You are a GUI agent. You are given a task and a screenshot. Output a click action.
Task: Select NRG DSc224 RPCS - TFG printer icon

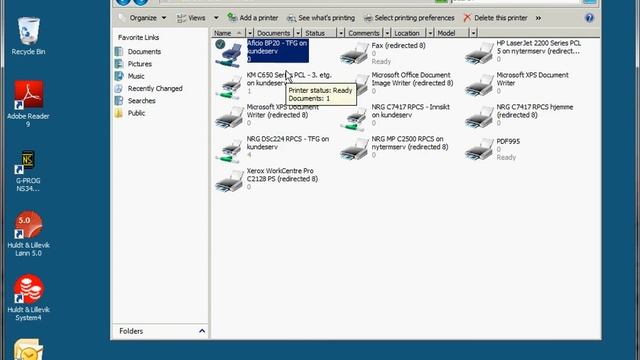click(x=229, y=150)
